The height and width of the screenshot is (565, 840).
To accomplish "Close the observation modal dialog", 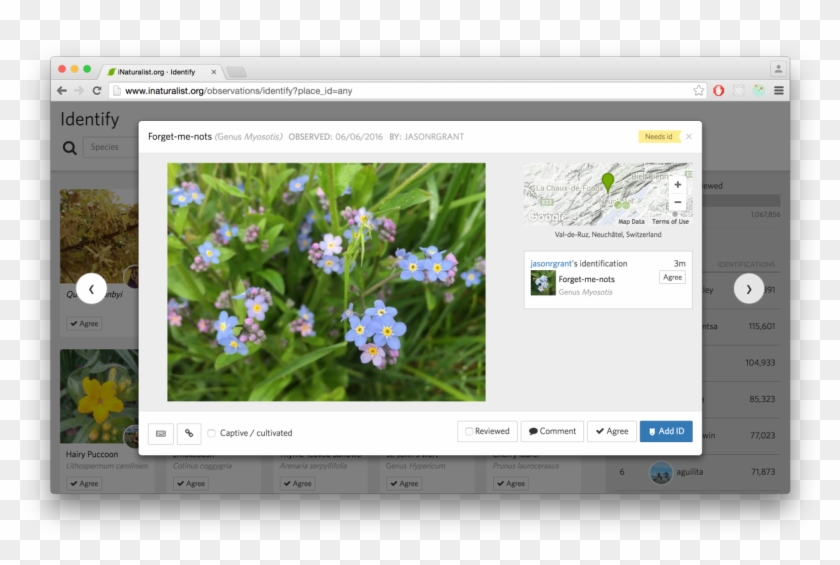I will [688, 137].
